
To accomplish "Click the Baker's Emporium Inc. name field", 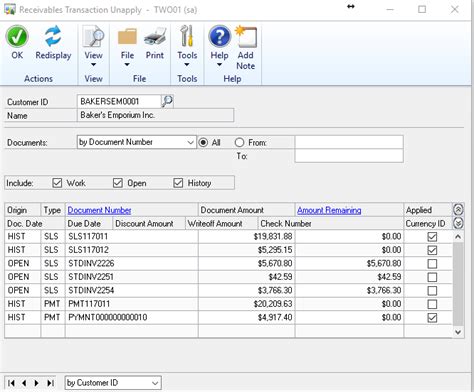I will (155, 115).
